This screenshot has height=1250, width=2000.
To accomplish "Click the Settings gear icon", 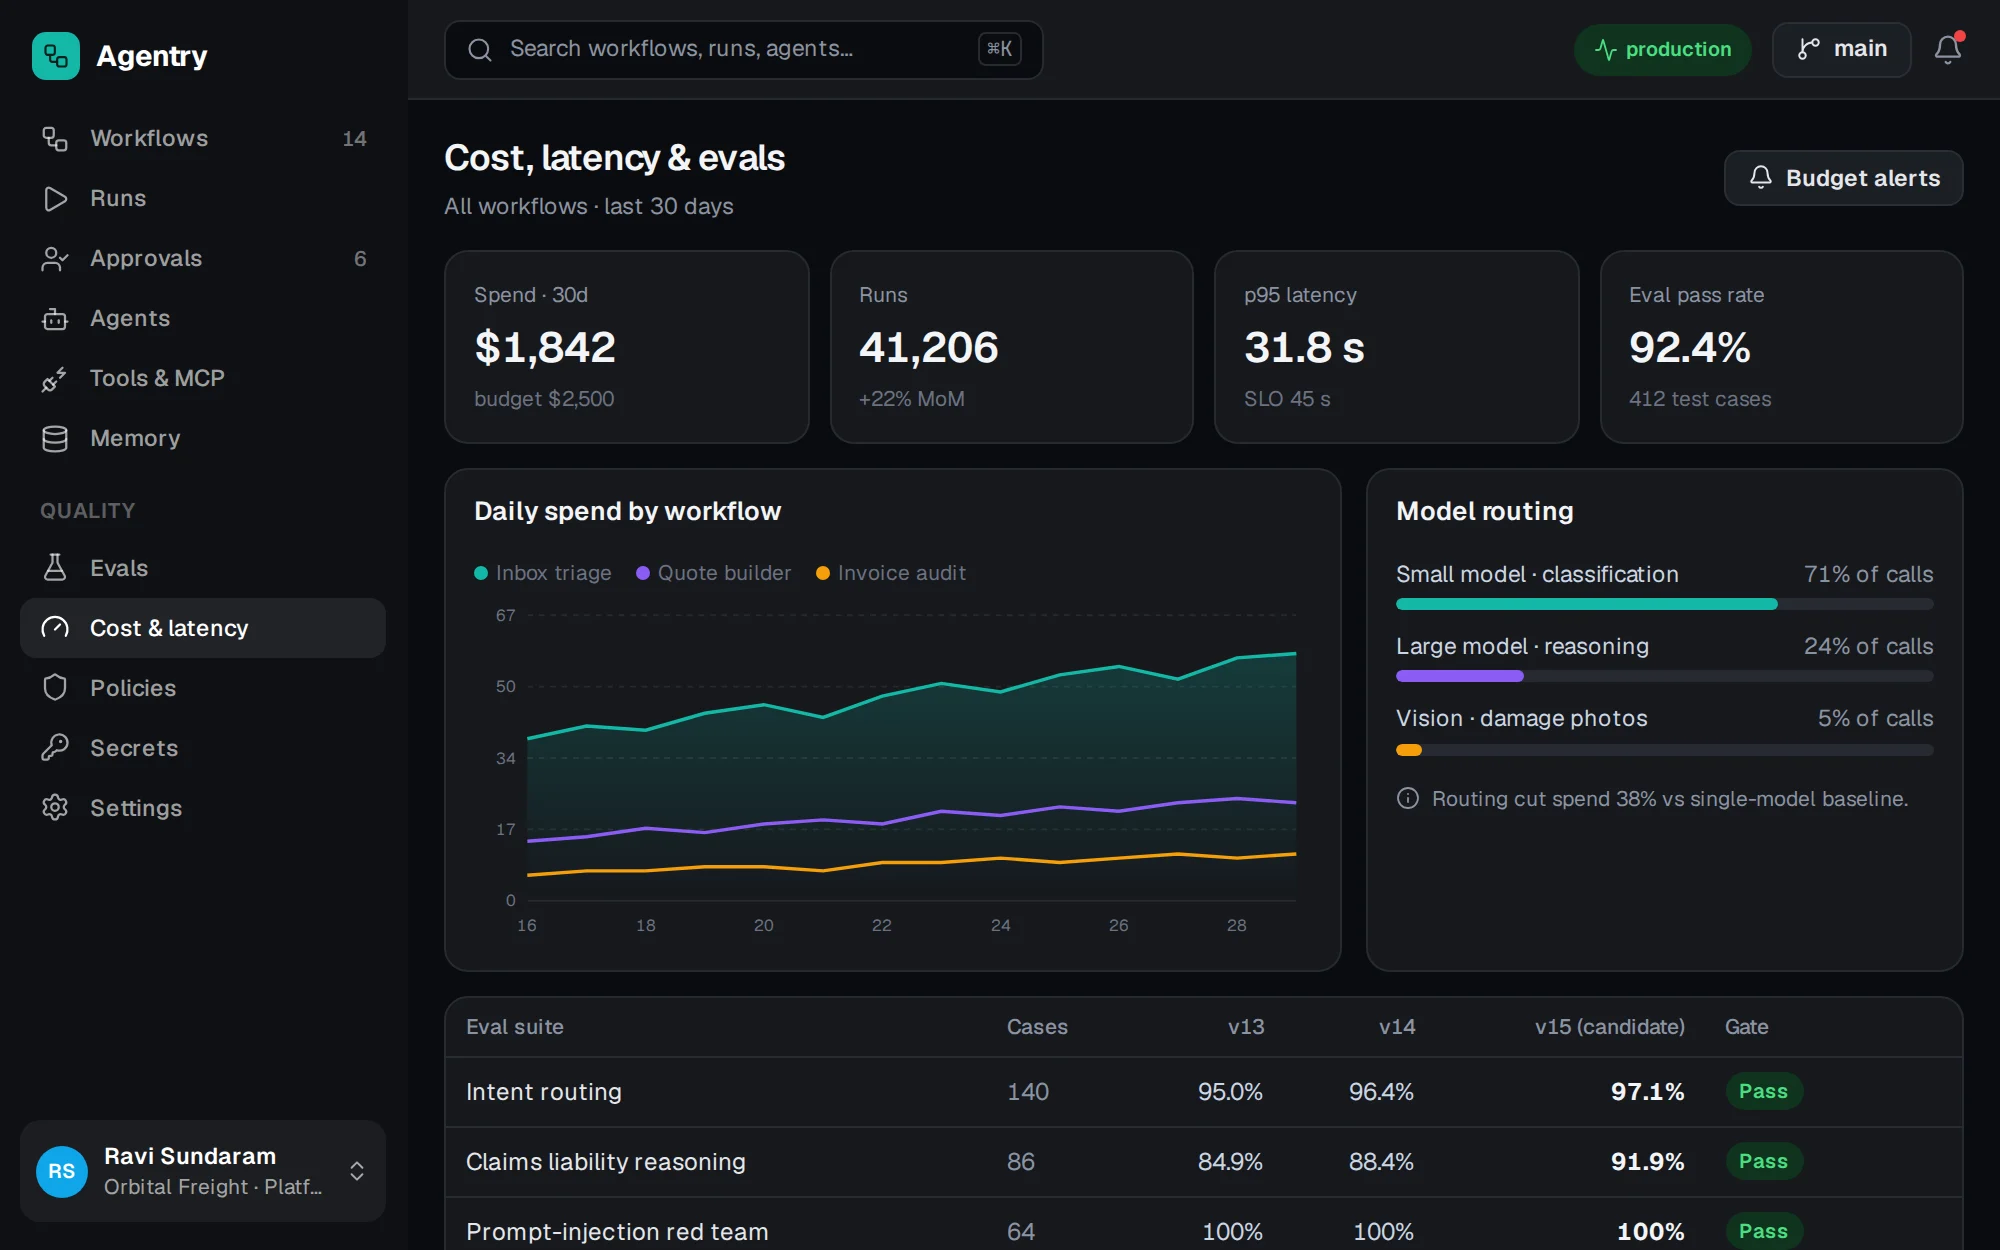I will [55, 808].
